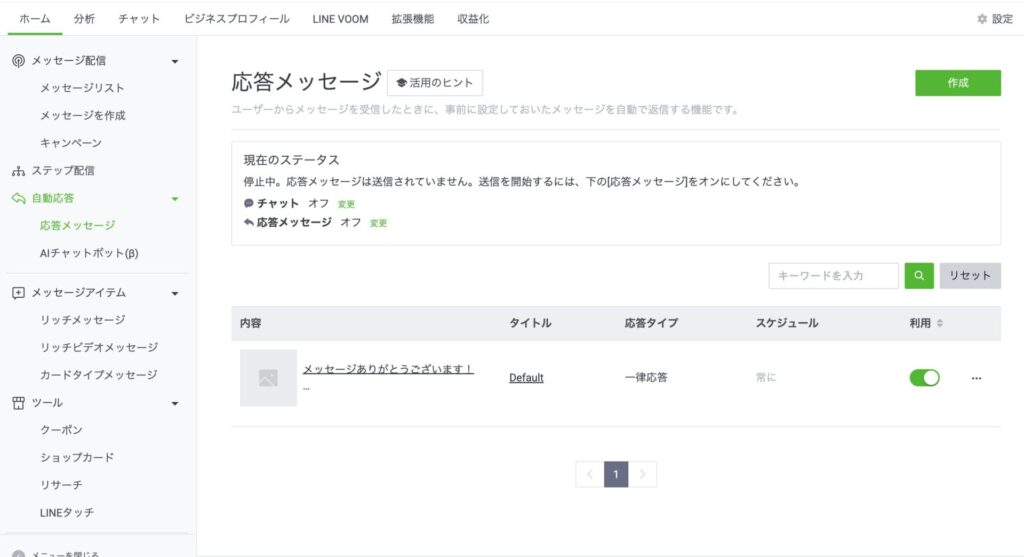Viewport: 1024px width, 557px height.
Task: Open the チャット tab
Action: click(139, 19)
